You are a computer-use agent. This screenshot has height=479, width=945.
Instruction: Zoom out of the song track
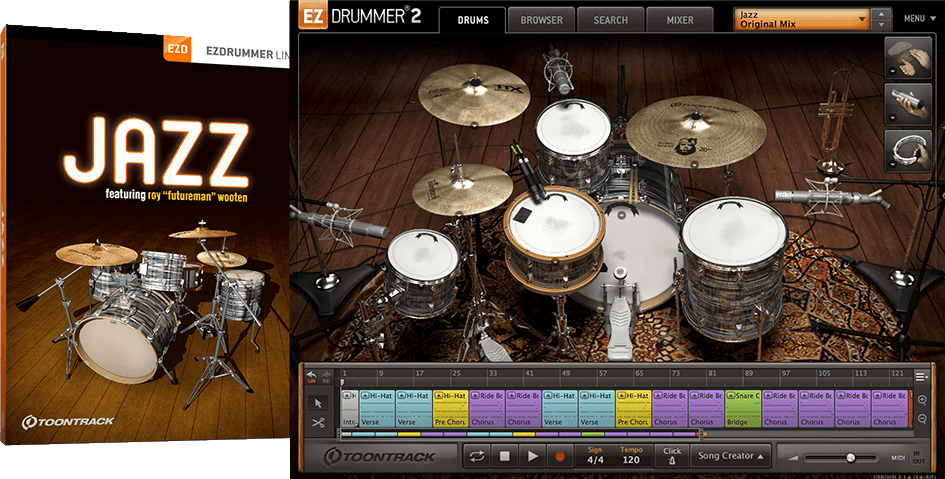[922, 419]
